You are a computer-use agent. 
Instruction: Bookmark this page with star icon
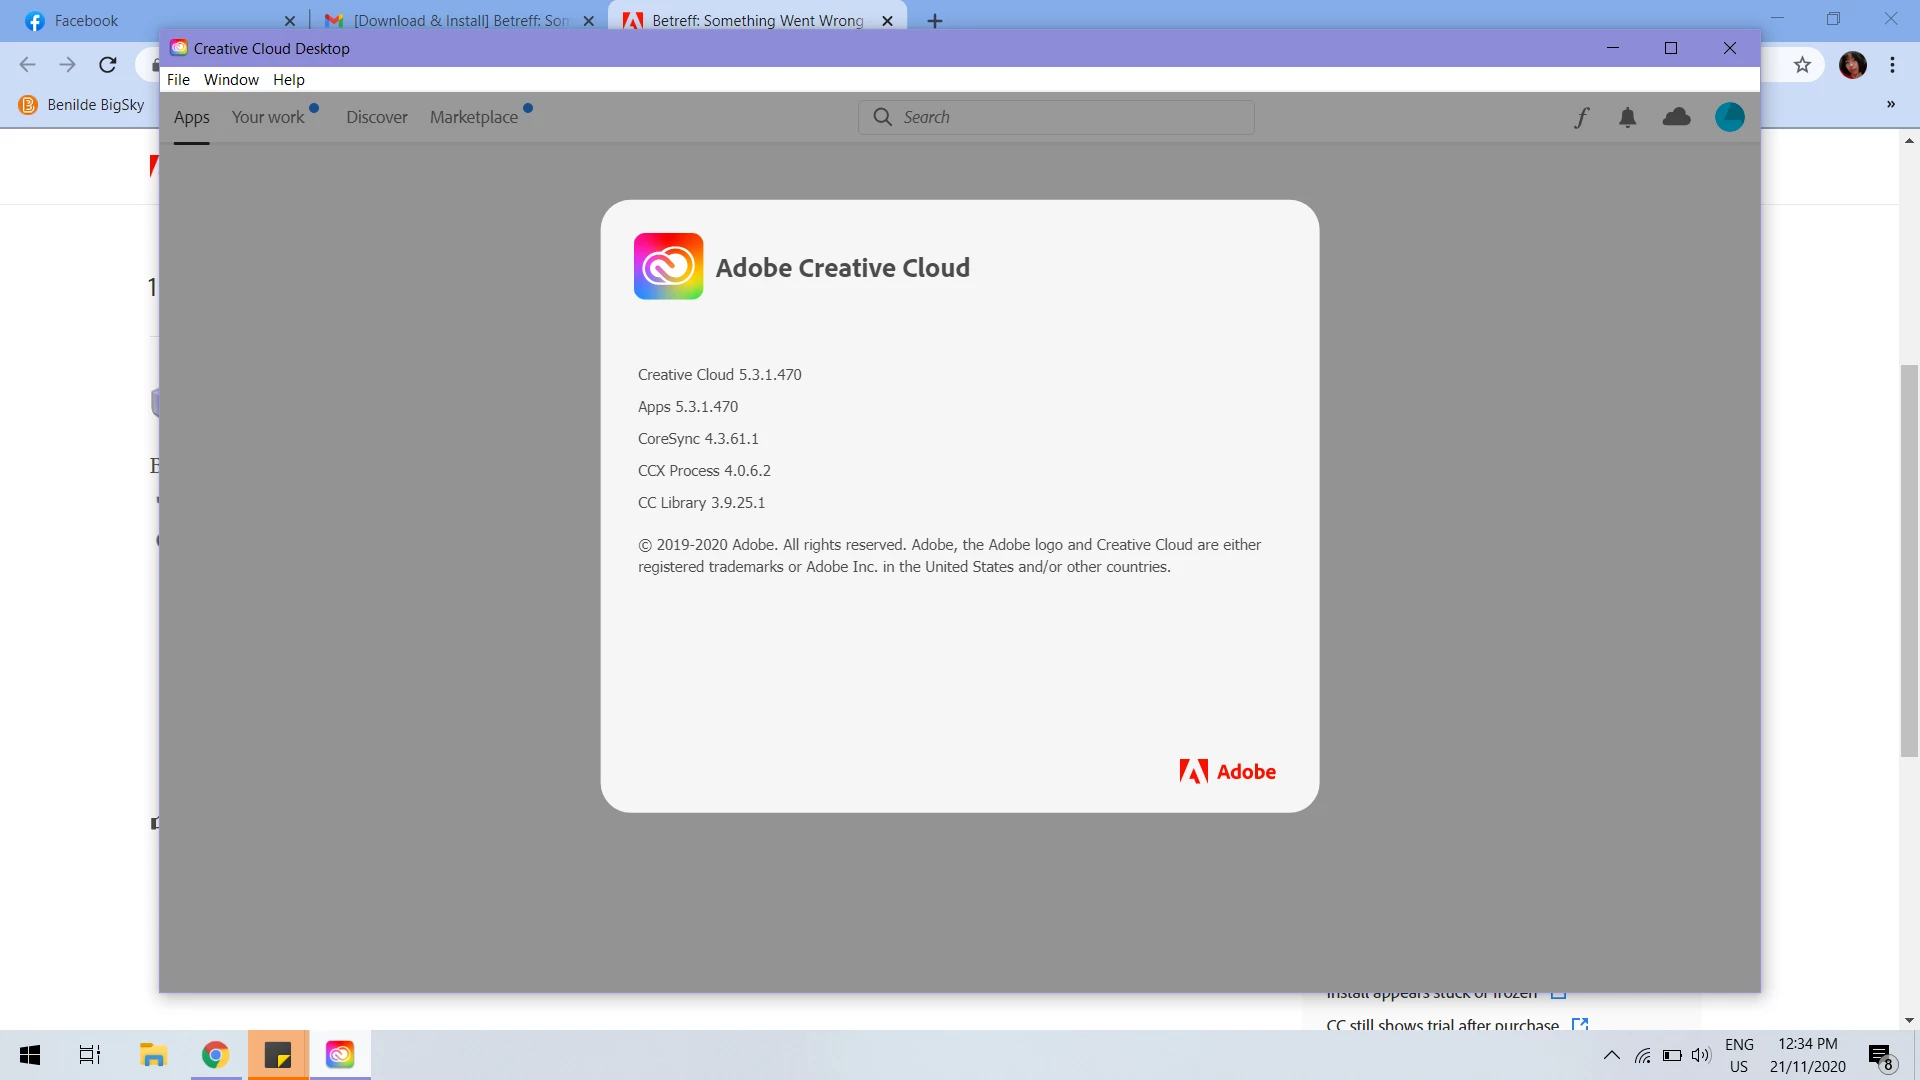pyautogui.click(x=1802, y=65)
